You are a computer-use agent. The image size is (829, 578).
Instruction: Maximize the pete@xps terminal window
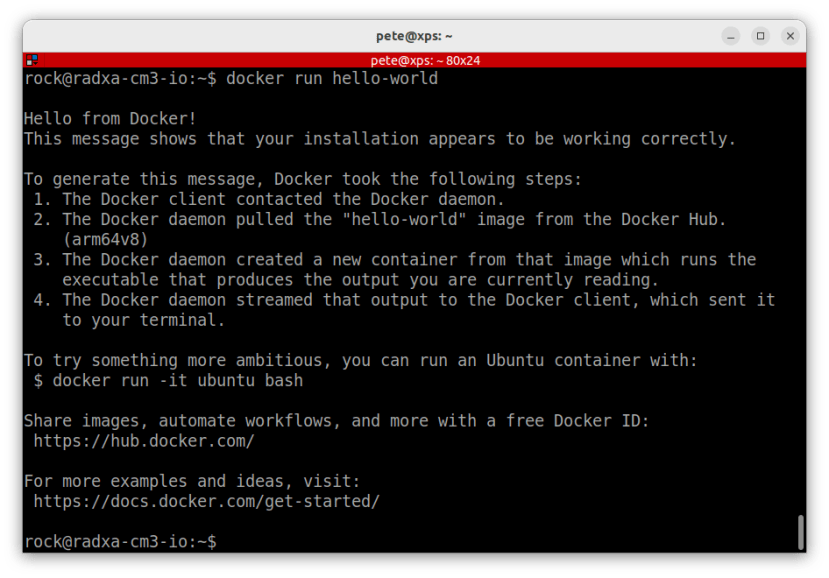(x=760, y=36)
